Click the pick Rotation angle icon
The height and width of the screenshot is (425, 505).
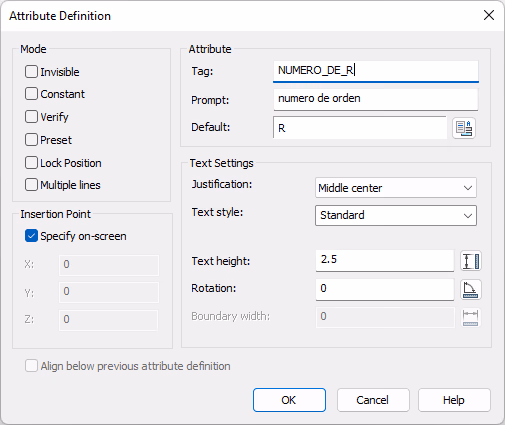point(471,289)
